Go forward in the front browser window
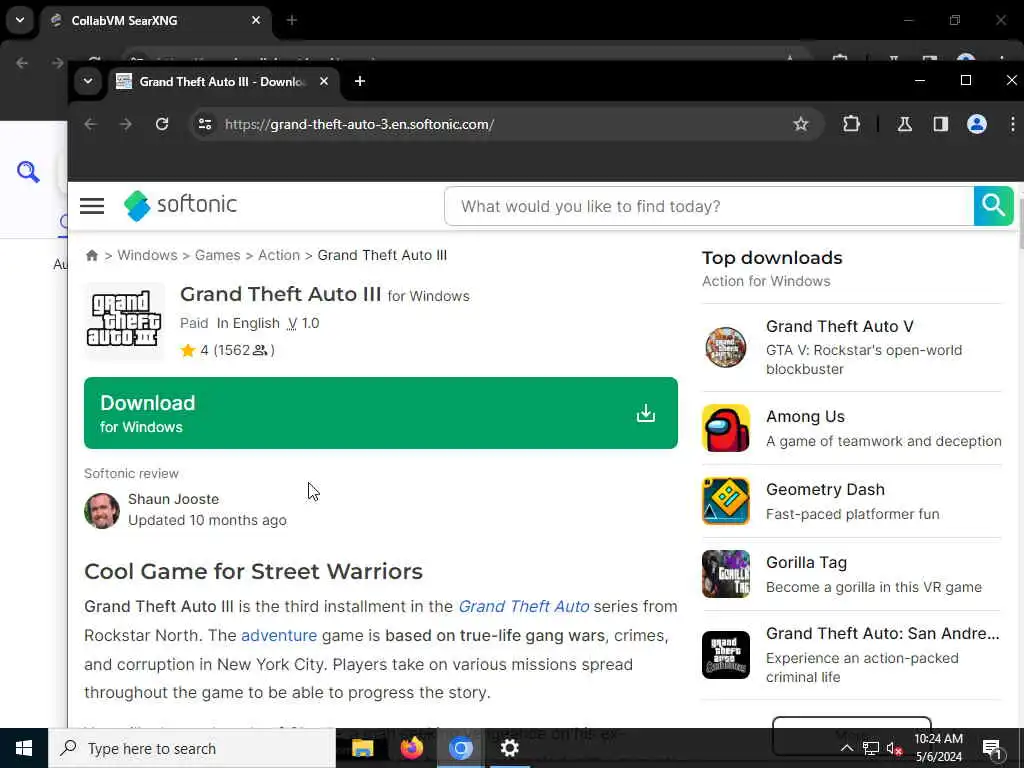The image size is (1024, 768). [x=126, y=124]
